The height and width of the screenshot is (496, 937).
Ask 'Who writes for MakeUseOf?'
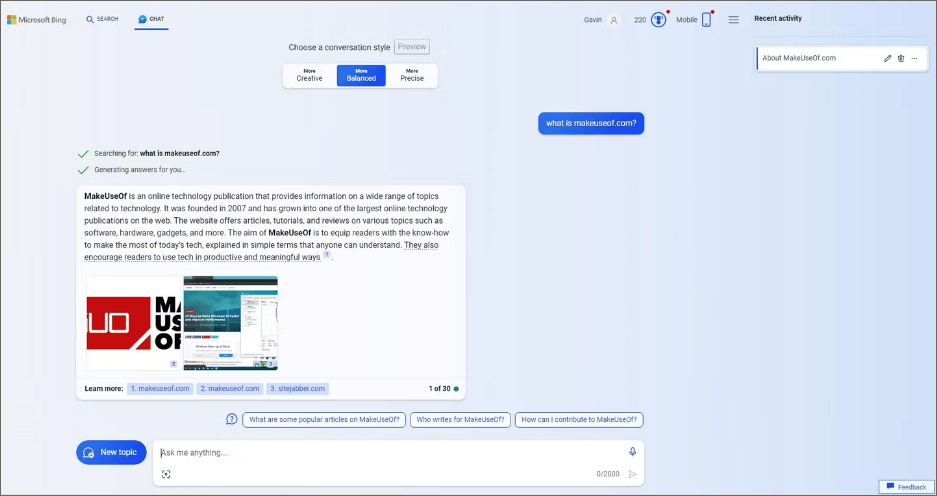[x=460, y=420]
